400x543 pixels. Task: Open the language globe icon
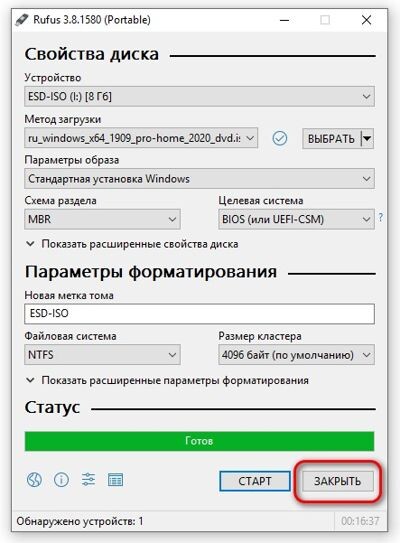(34, 480)
